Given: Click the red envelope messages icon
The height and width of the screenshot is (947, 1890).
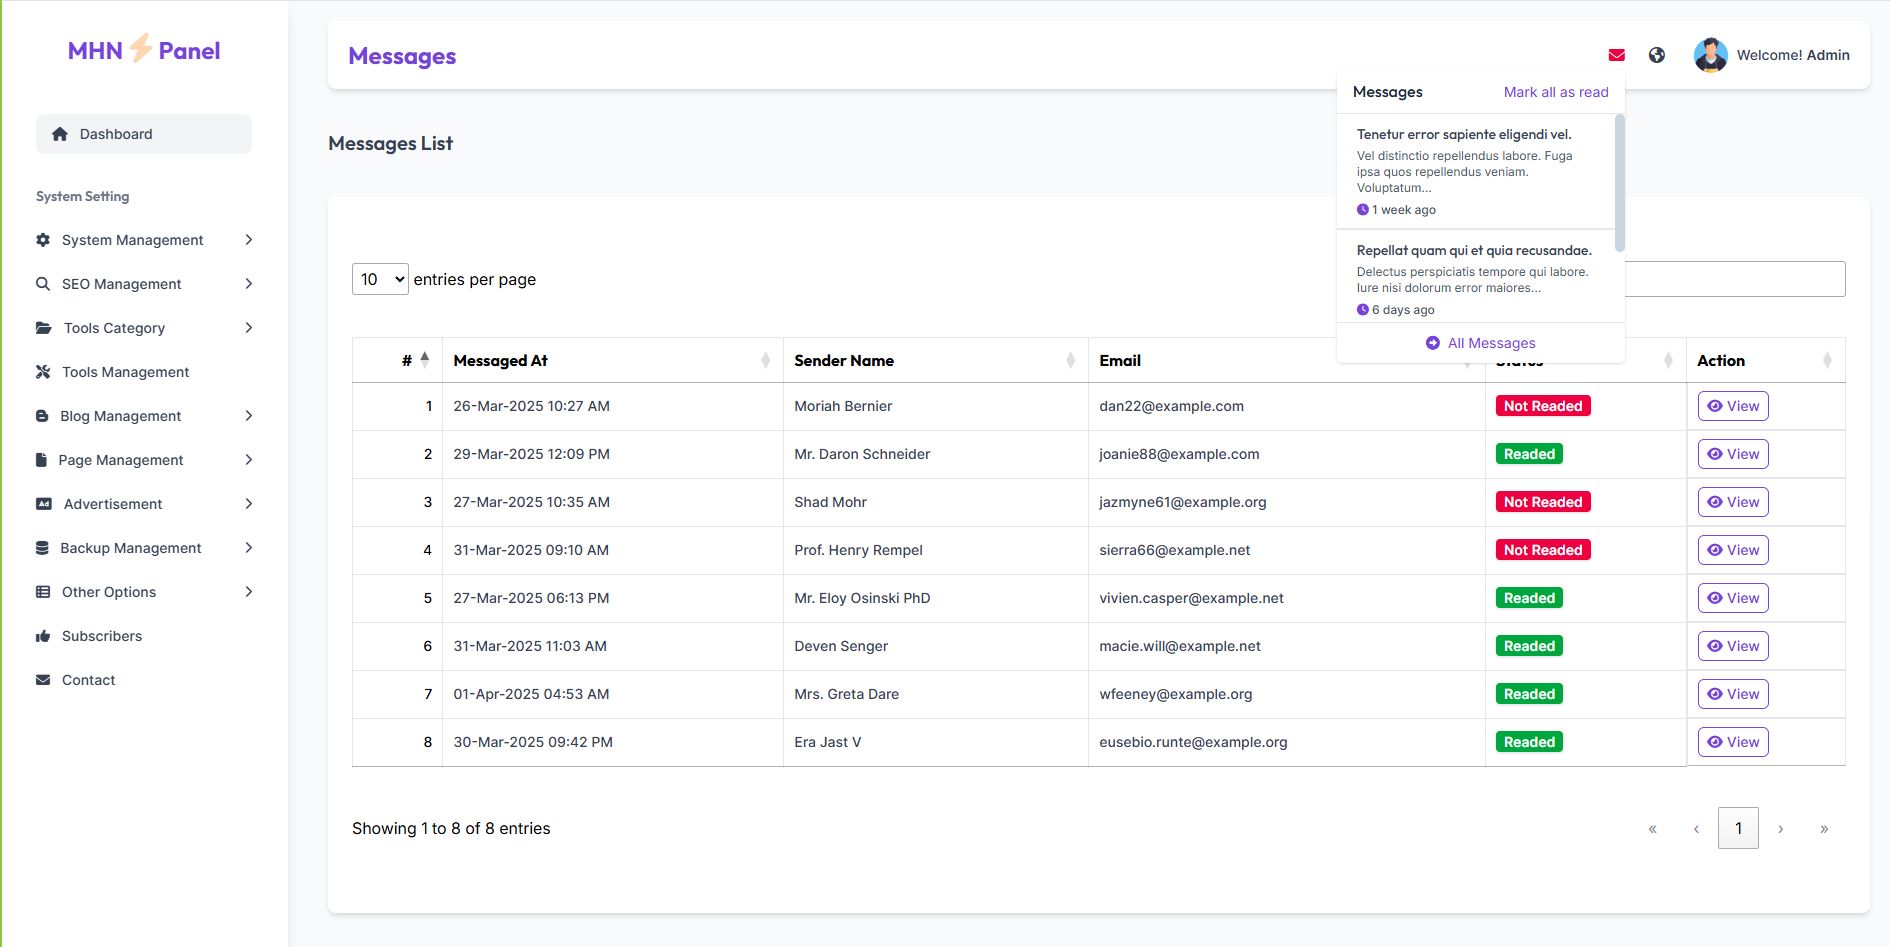Looking at the screenshot, I should coord(1616,55).
